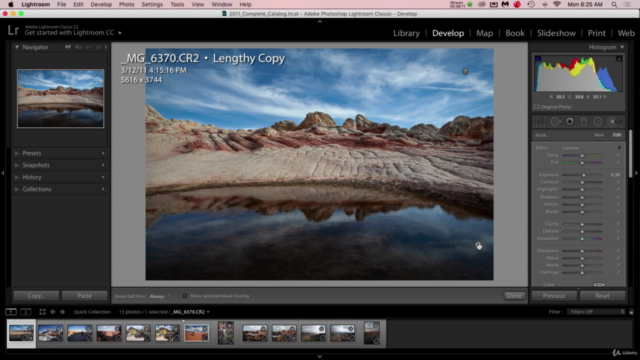Clear history with the X icon
The width and height of the screenshot is (640, 360).
coord(103,177)
